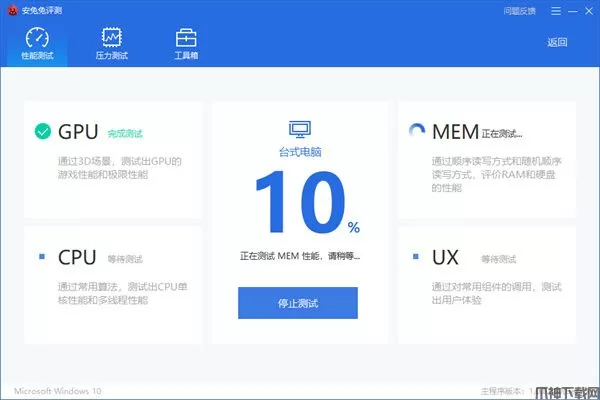This screenshot has height=400, width=600.
Task: Click the 等待测试 status next to UX
Action: coord(499,259)
